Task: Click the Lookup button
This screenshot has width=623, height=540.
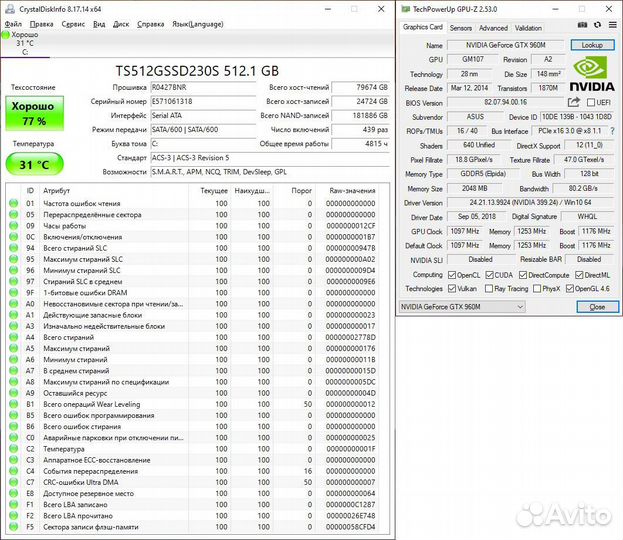Action: [592, 45]
